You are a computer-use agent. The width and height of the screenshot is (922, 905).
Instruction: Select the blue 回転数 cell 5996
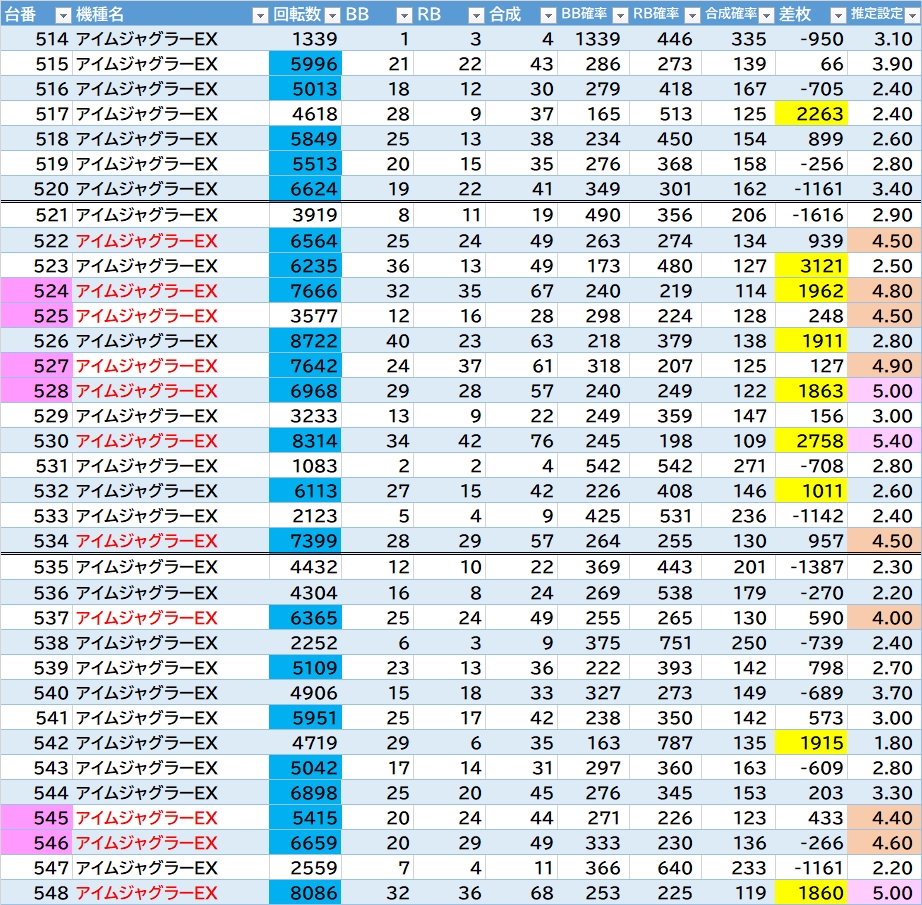click(305, 64)
